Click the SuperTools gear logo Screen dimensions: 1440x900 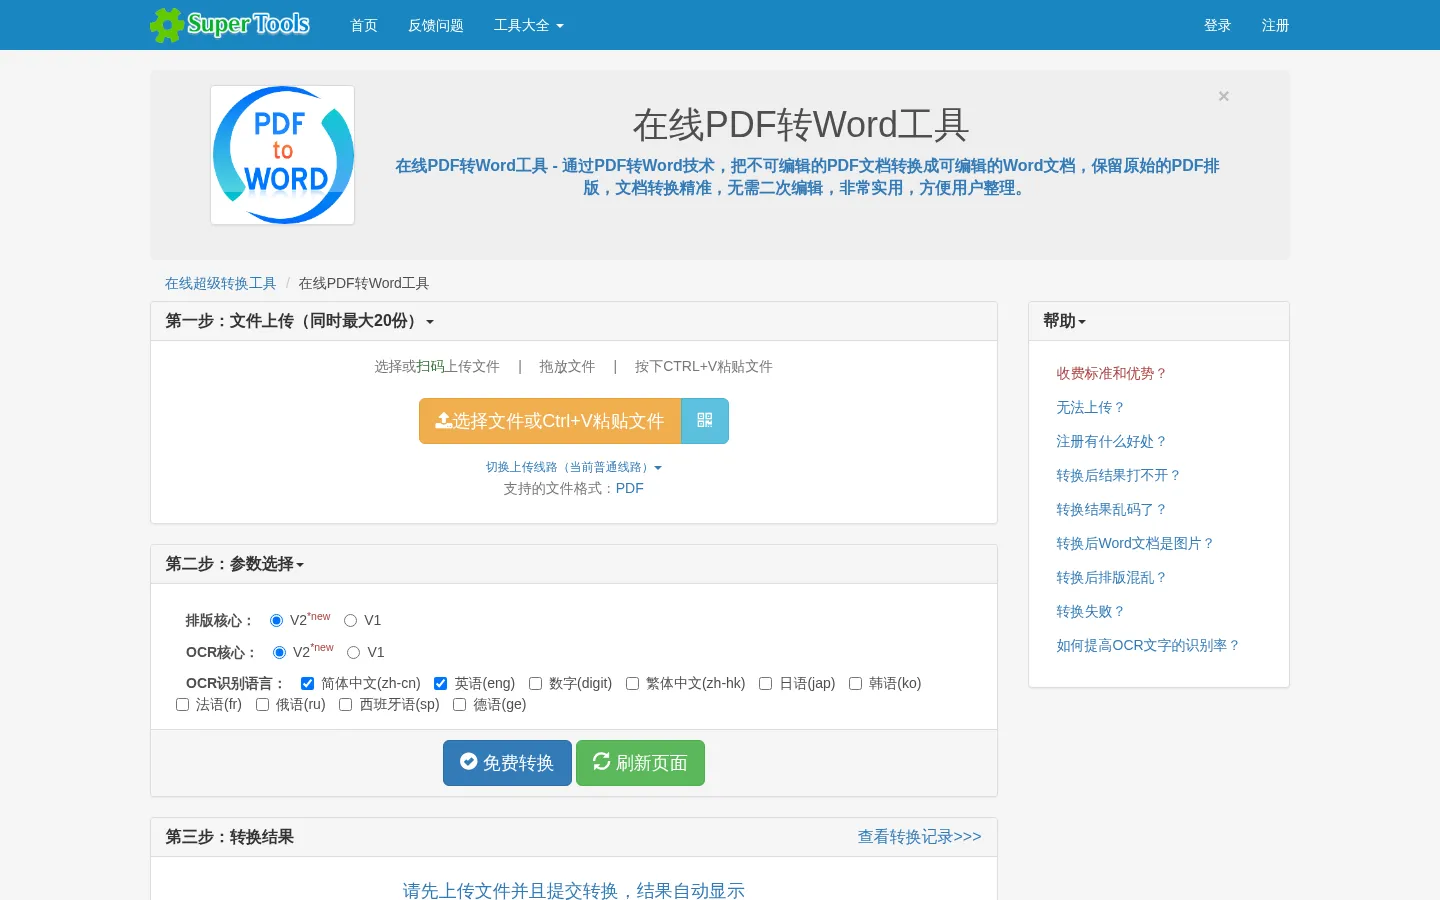coord(230,25)
